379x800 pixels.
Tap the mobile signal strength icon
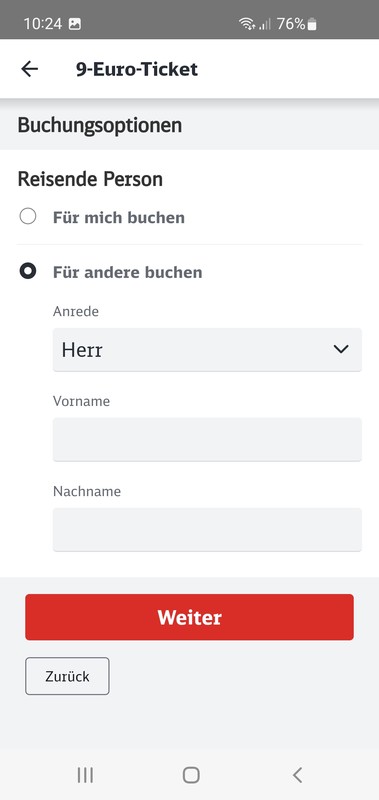(265, 23)
